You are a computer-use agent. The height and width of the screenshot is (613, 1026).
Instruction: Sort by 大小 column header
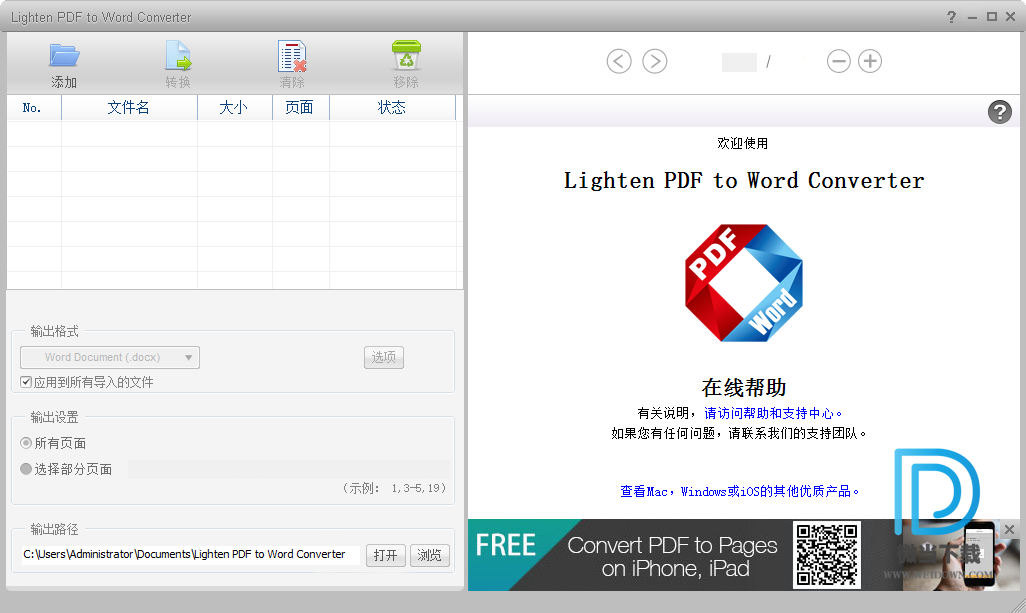234,108
